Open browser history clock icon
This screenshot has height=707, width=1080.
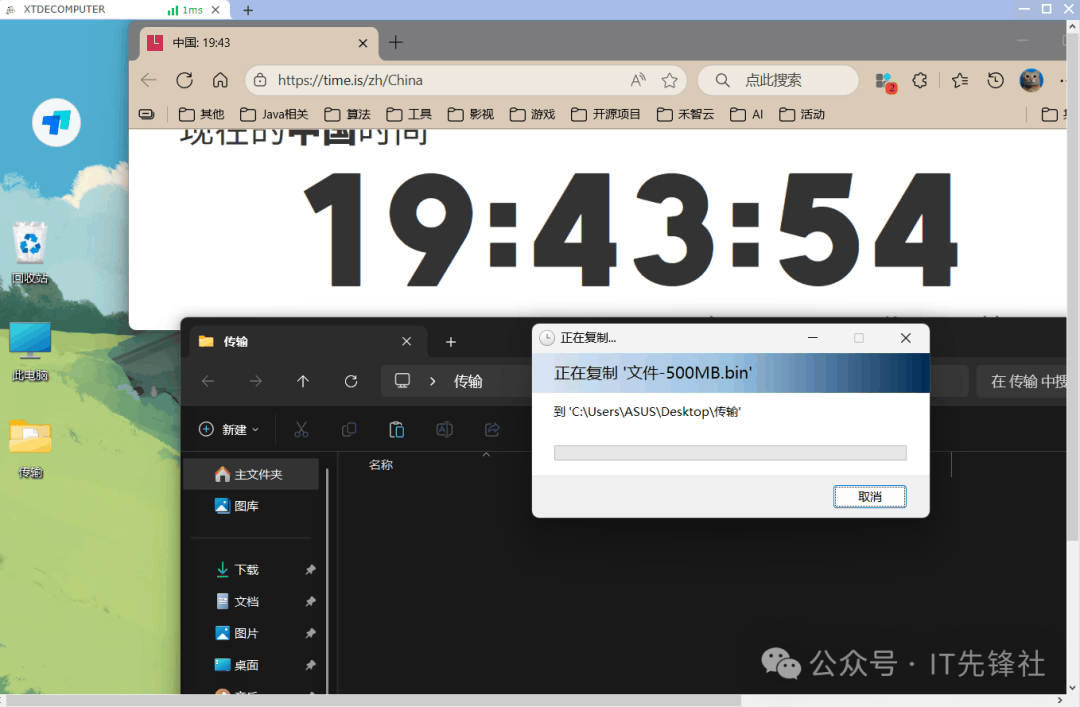pyautogui.click(x=995, y=80)
